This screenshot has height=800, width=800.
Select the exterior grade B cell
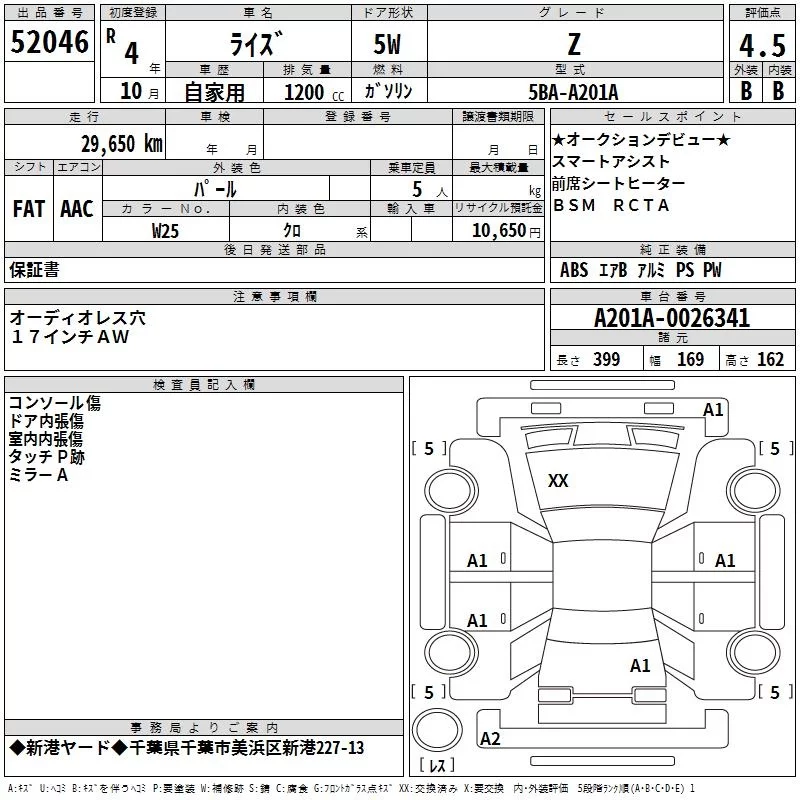click(746, 90)
